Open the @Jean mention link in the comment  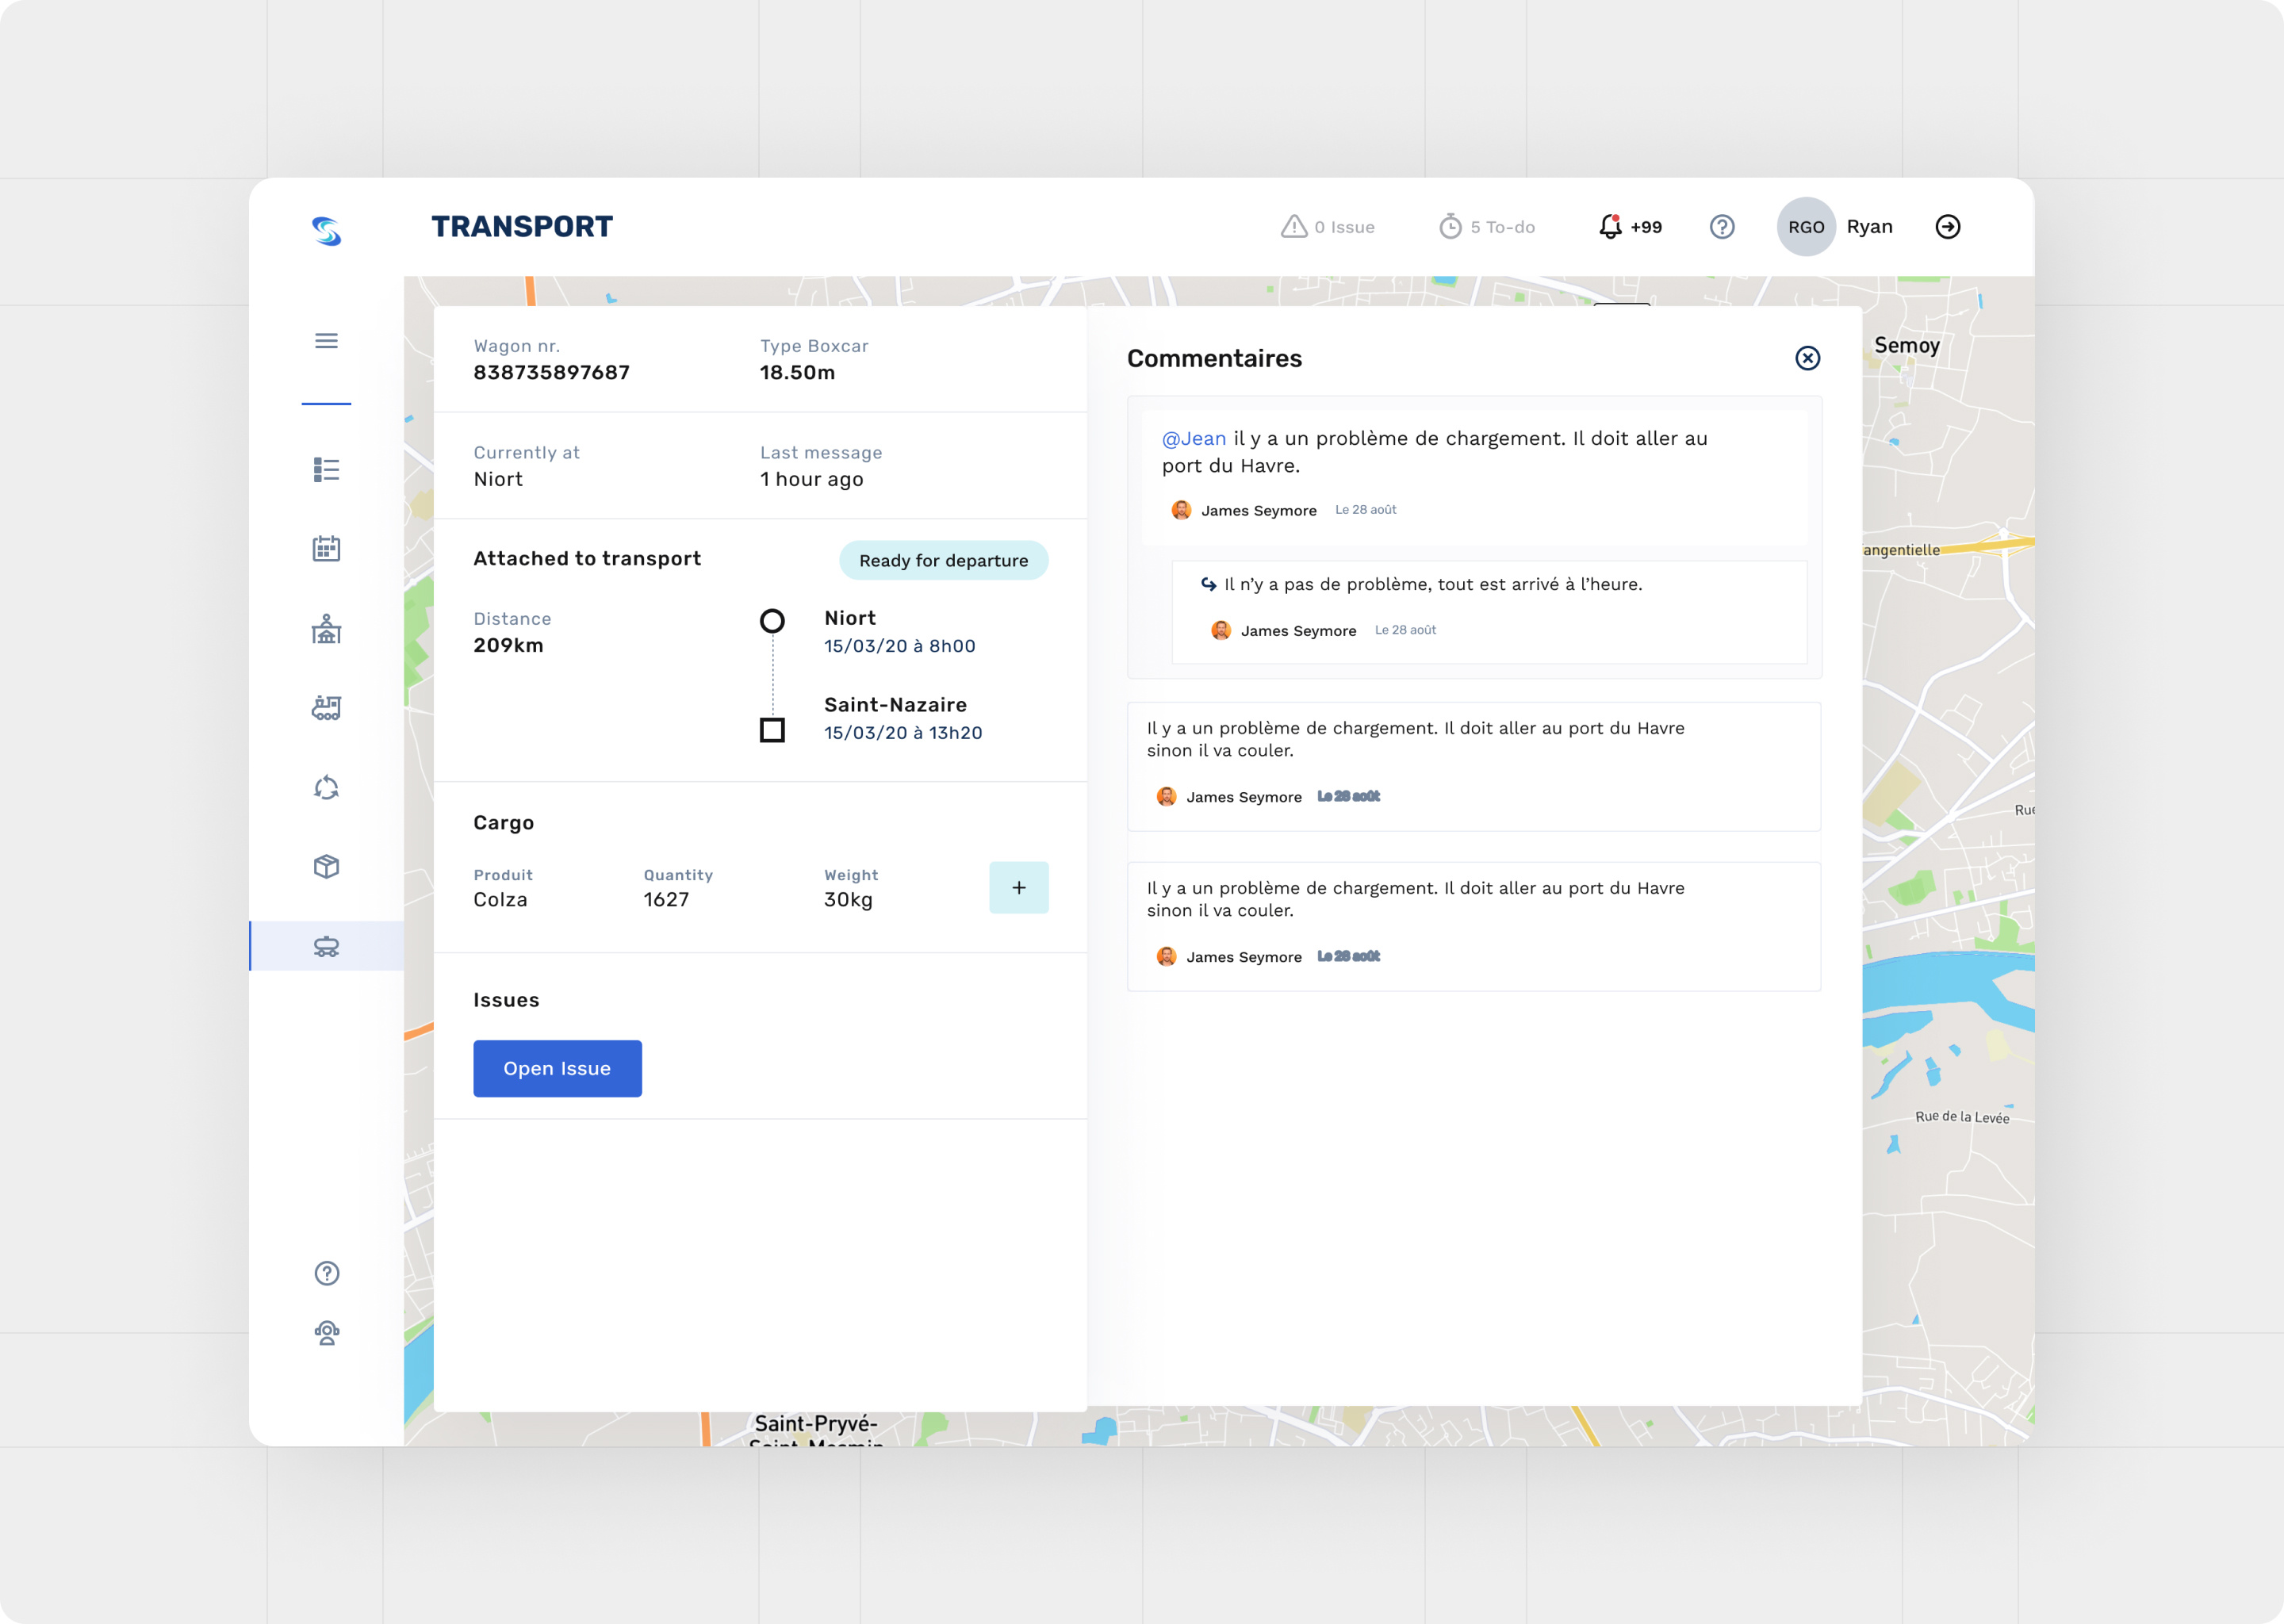1193,438
